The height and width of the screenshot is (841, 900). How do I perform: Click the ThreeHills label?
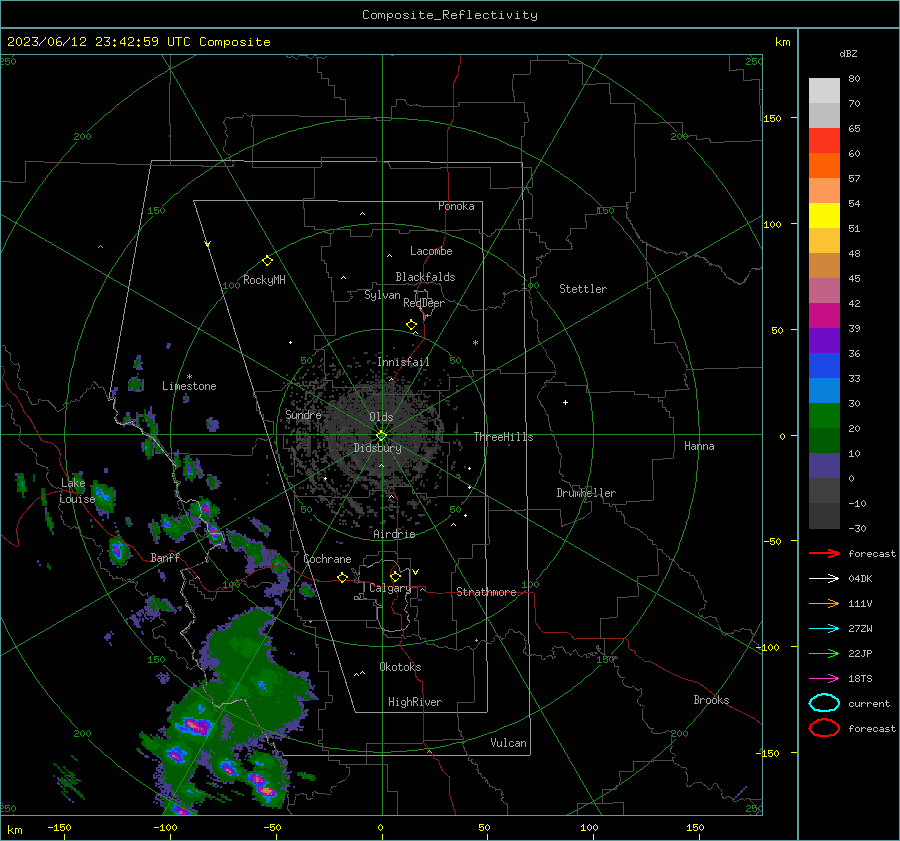503,437
